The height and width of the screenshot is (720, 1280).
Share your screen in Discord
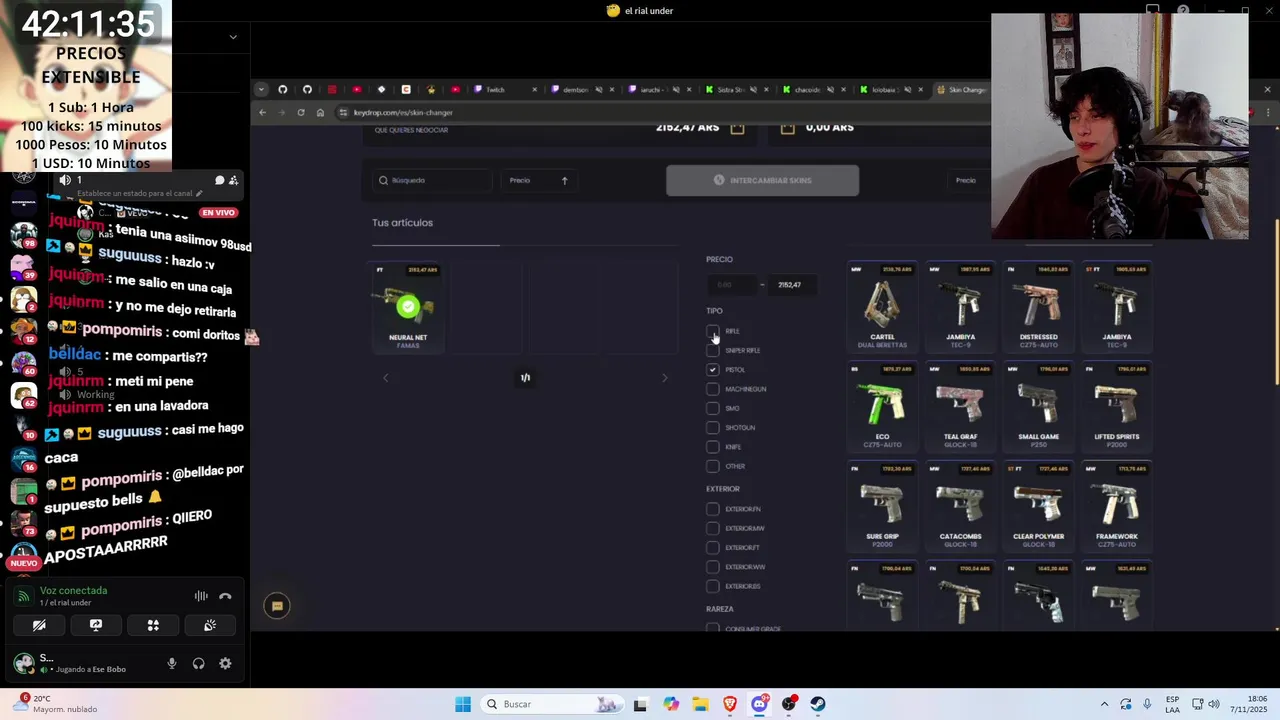click(x=96, y=625)
